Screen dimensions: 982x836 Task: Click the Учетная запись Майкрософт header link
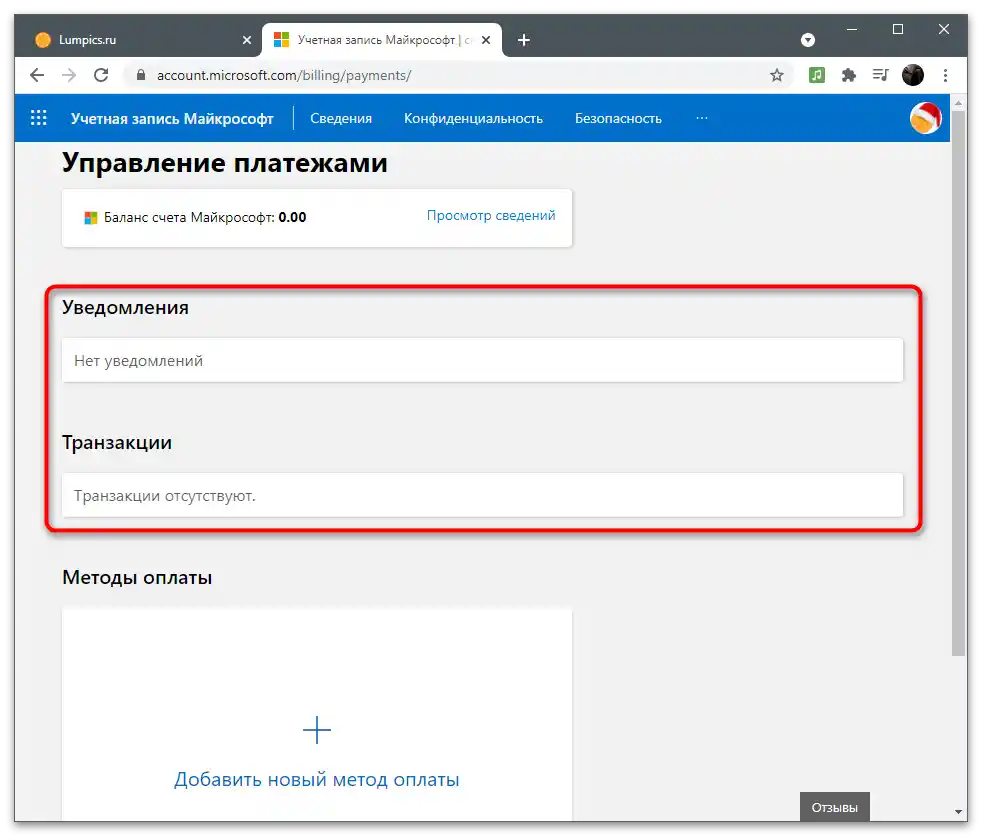click(172, 118)
